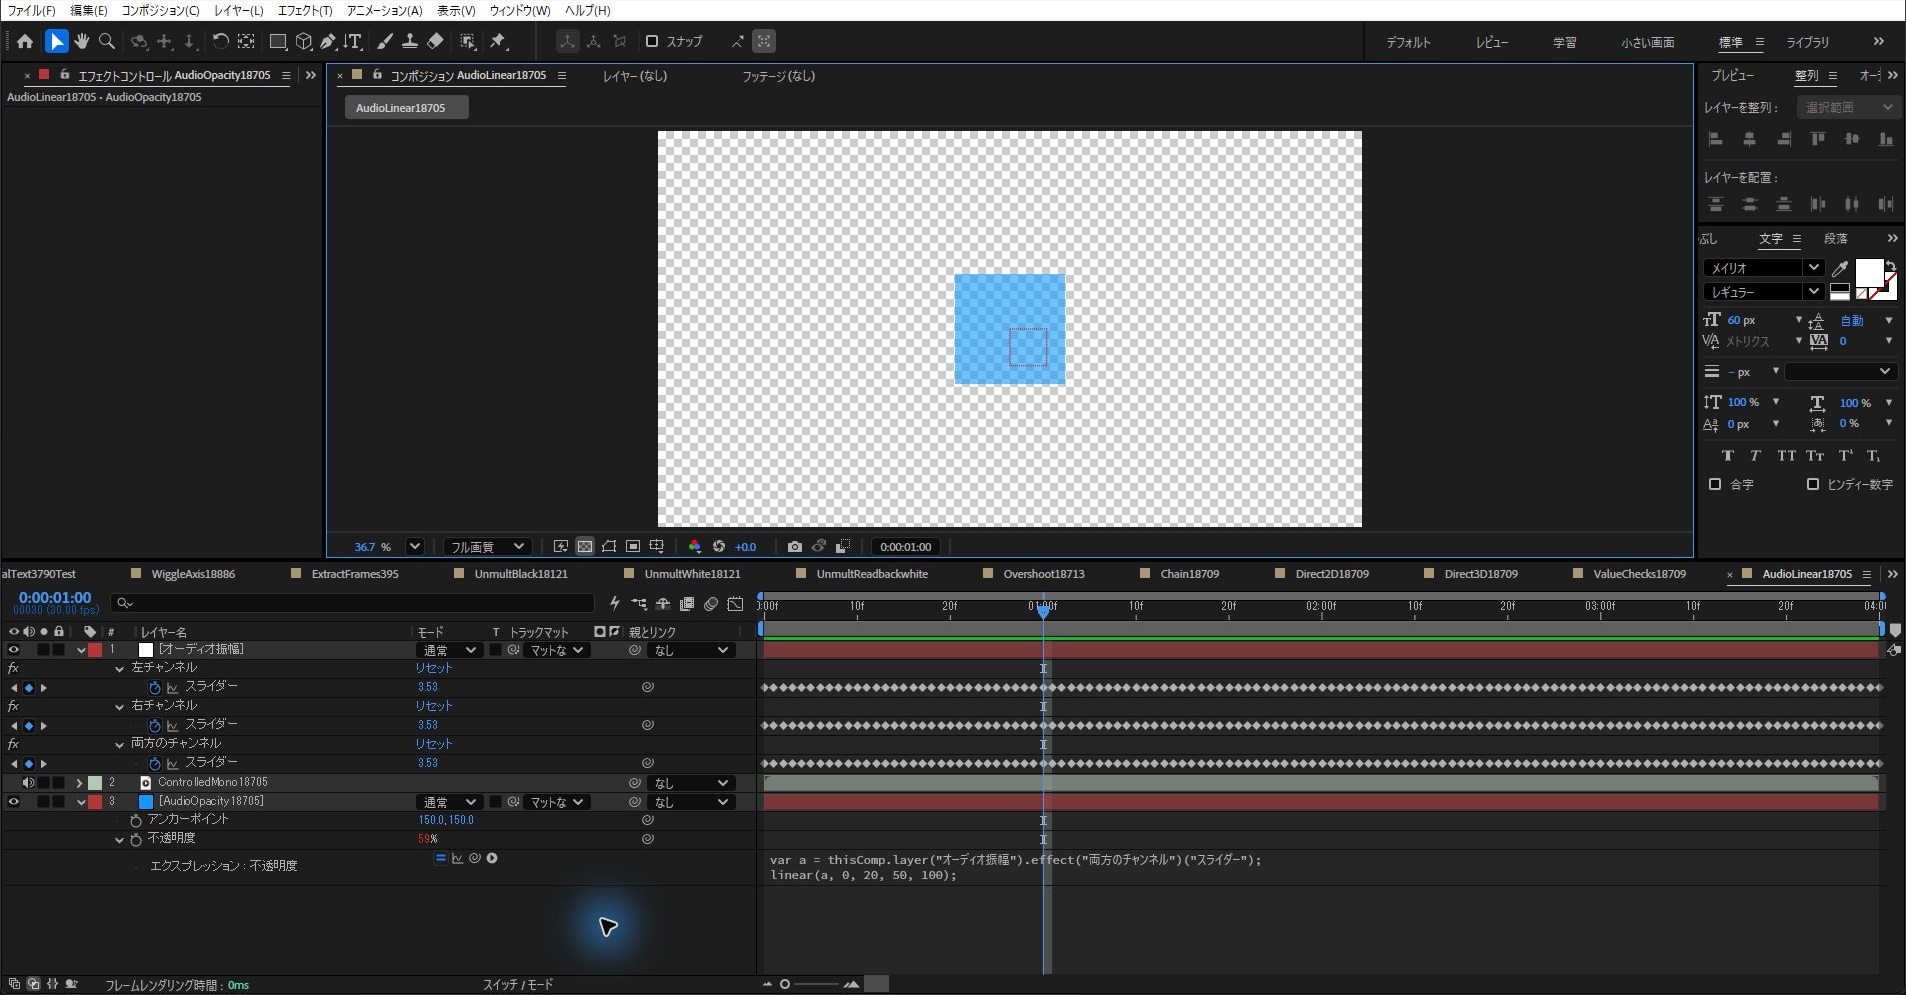Hide the AudioOpacity18705 layer
Viewport: 1906px width, 995px height.
[13, 802]
